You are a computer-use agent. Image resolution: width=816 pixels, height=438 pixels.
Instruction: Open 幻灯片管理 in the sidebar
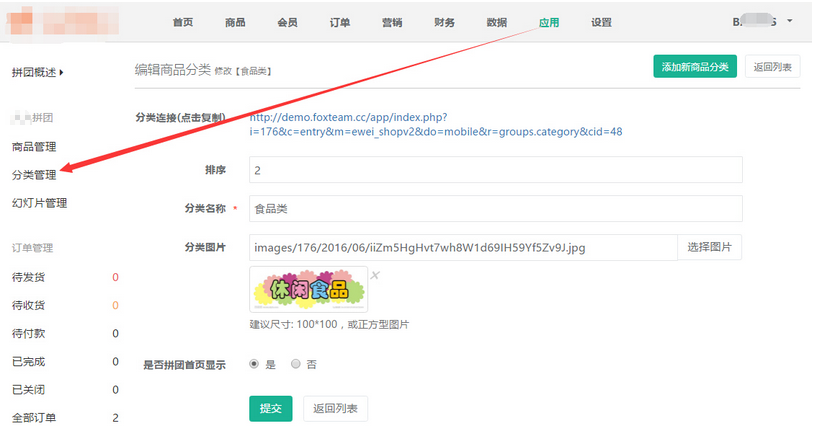[39, 203]
